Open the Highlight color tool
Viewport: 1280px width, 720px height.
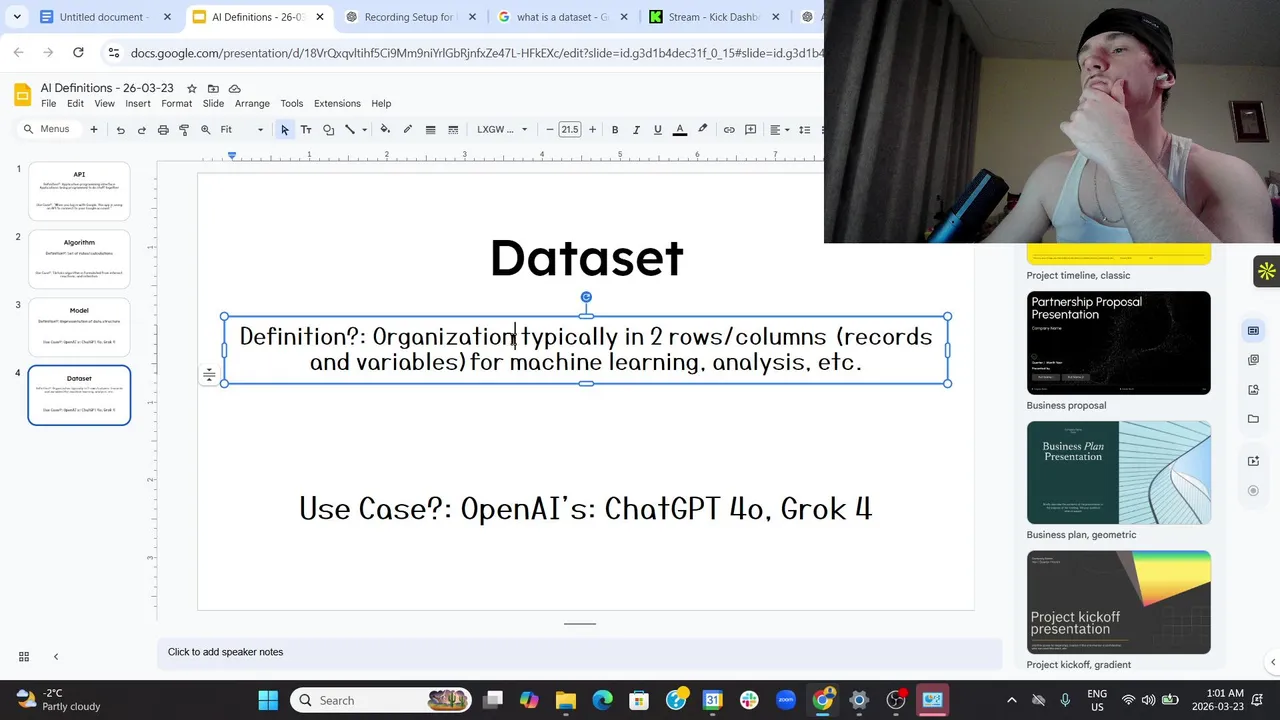pos(702,130)
